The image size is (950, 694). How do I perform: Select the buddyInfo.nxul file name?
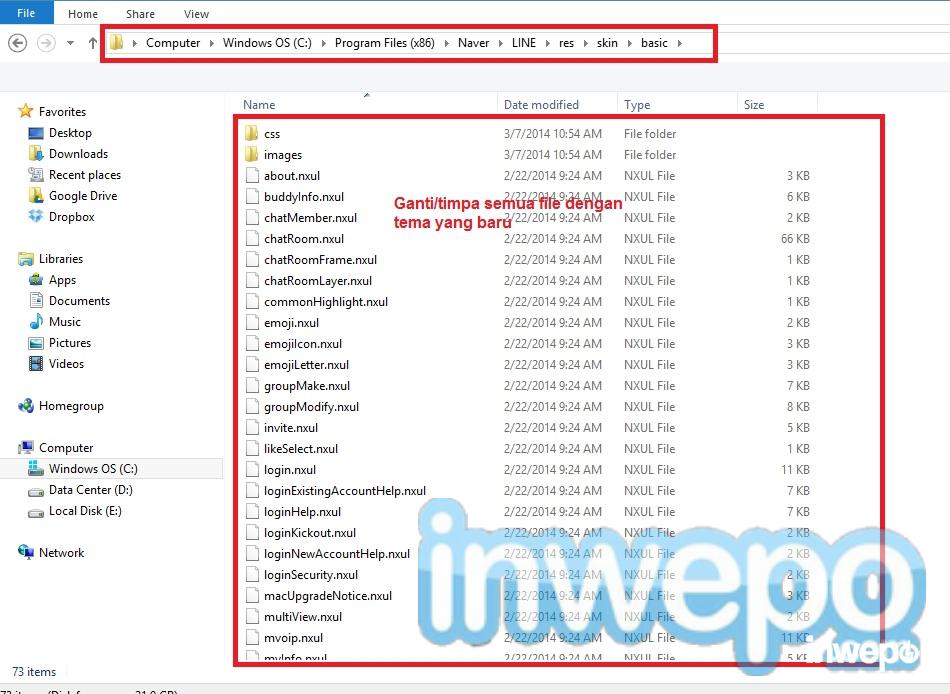click(304, 196)
